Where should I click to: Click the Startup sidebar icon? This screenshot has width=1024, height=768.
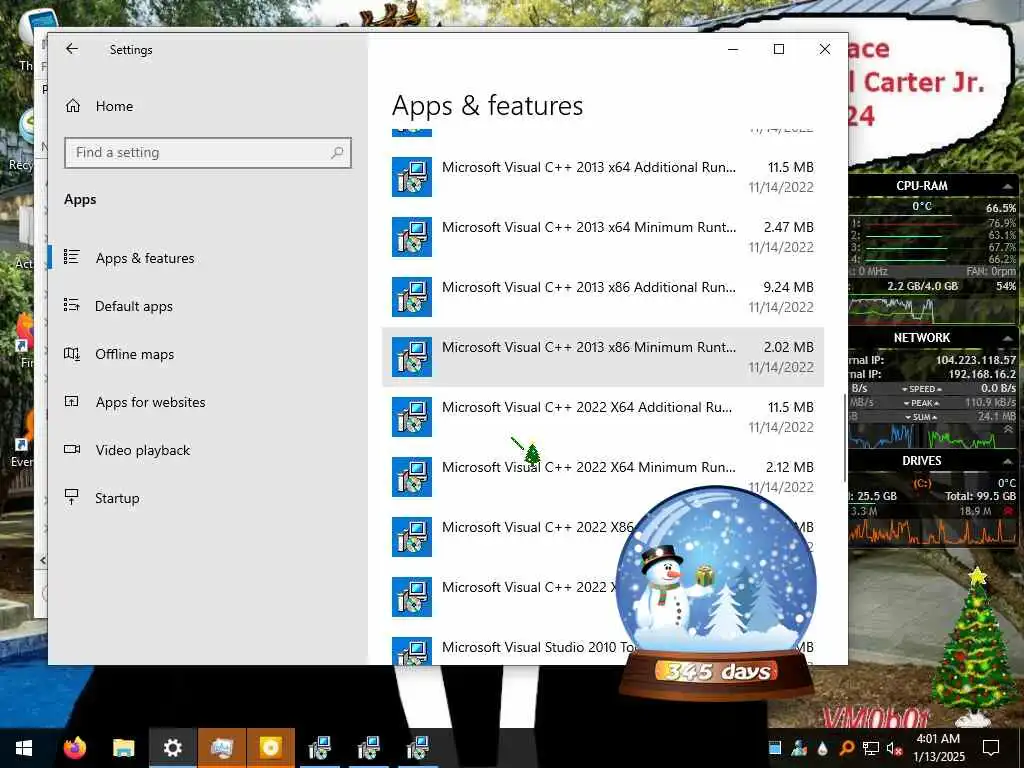tap(72, 497)
